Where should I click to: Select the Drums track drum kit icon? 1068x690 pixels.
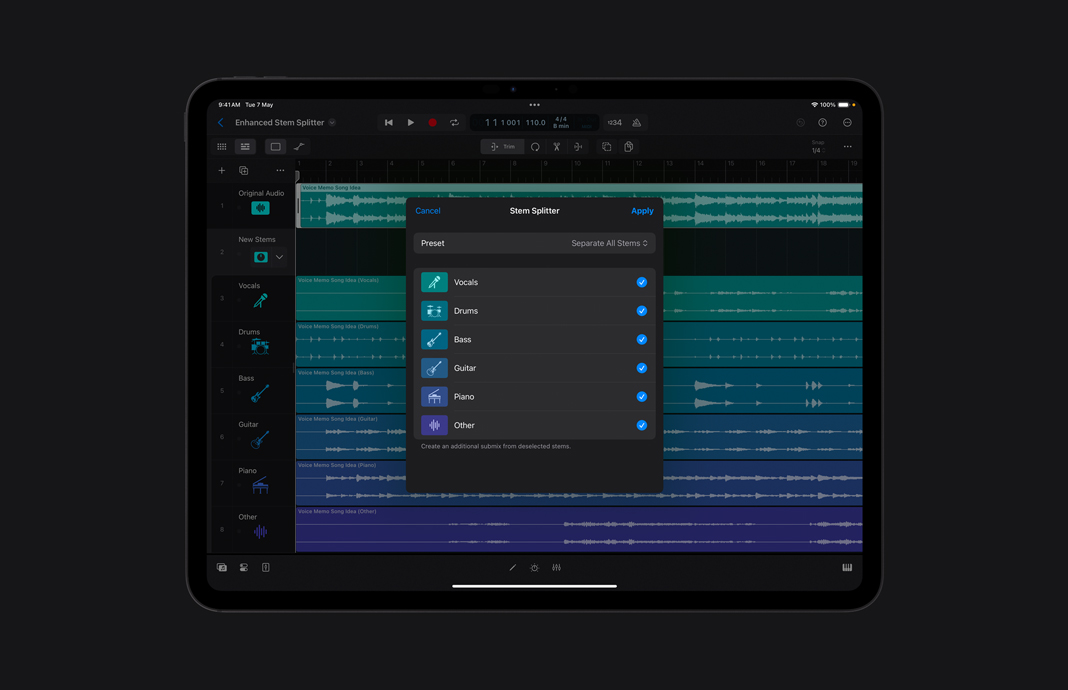click(260, 344)
